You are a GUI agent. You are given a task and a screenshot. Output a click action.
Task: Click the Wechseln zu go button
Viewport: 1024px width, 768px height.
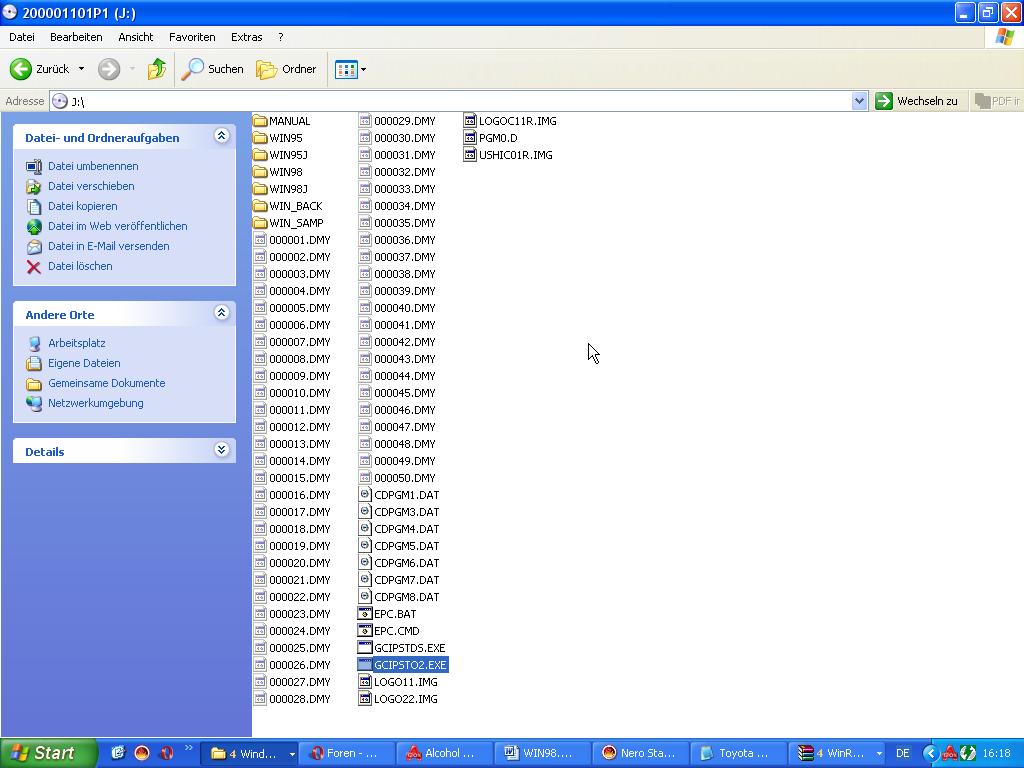click(x=917, y=101)
